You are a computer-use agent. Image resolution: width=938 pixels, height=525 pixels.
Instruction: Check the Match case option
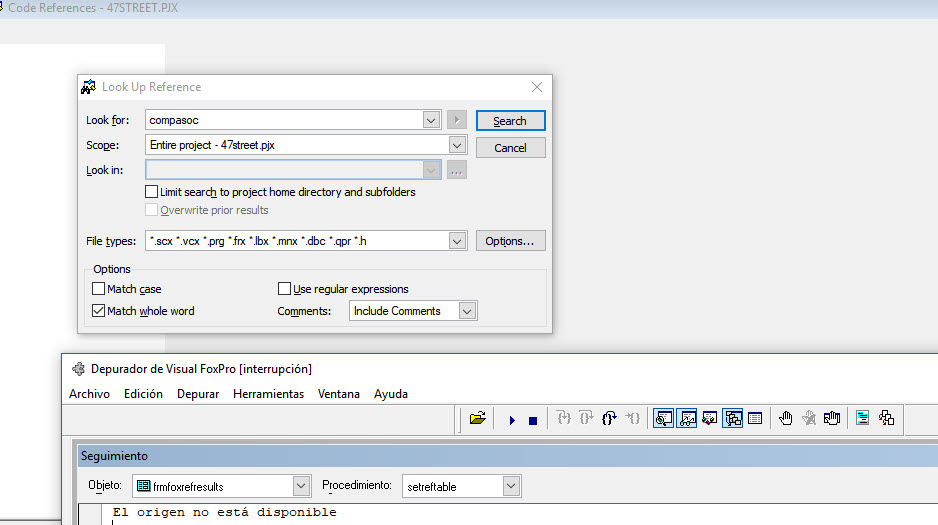[x=99, y=289]
